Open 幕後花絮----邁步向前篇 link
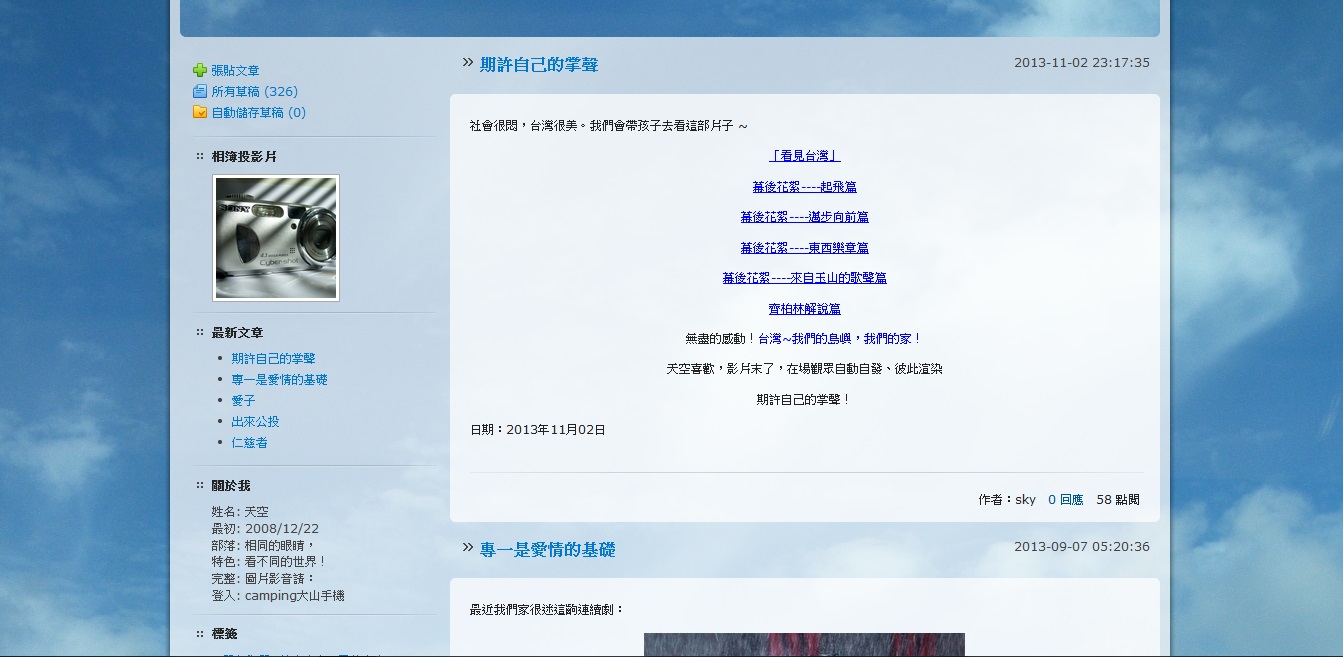The image size is (1343, 657). tap(804, 217)
